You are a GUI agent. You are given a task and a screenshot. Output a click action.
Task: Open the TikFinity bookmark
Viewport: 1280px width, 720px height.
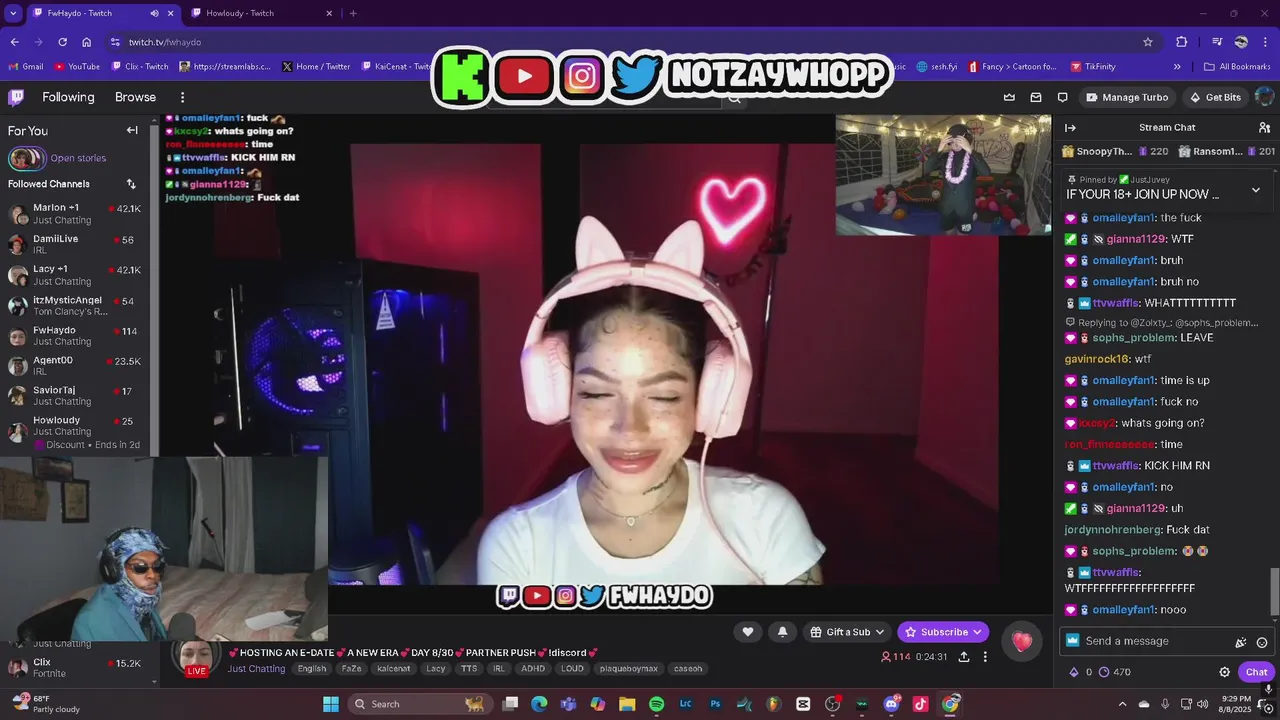pos(1093,67)
